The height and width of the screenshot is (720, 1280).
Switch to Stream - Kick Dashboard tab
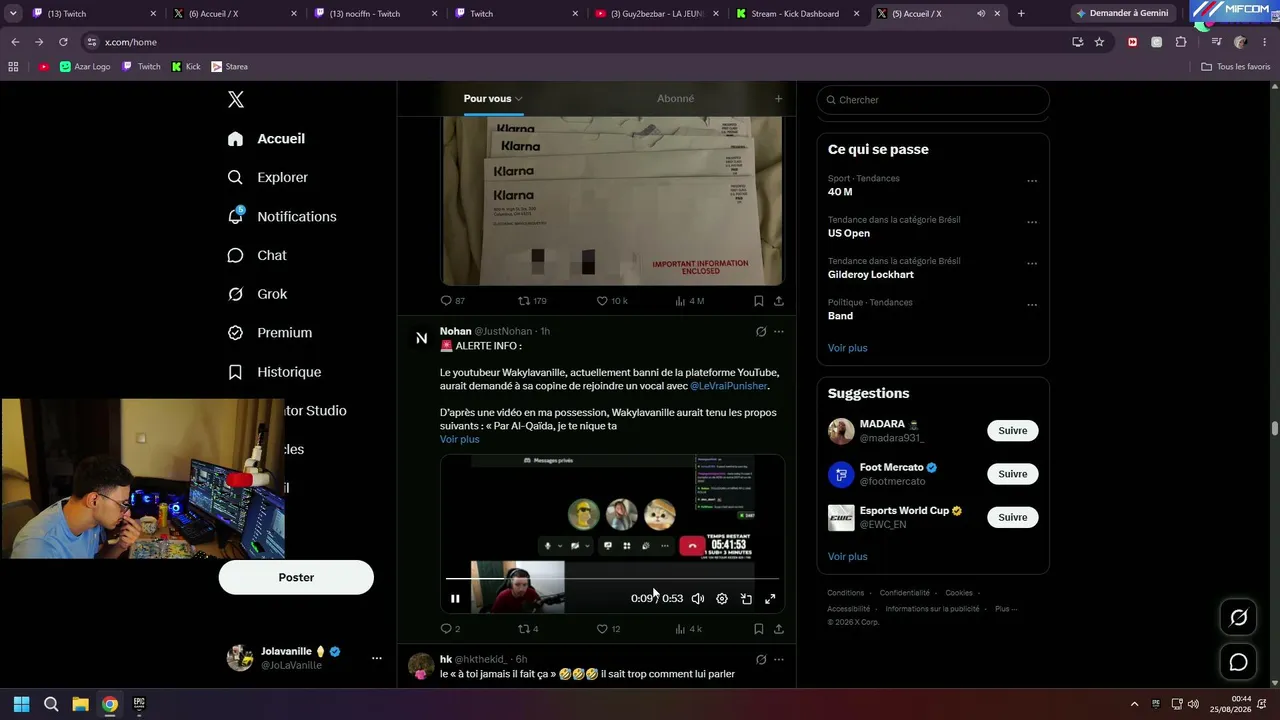798,14
